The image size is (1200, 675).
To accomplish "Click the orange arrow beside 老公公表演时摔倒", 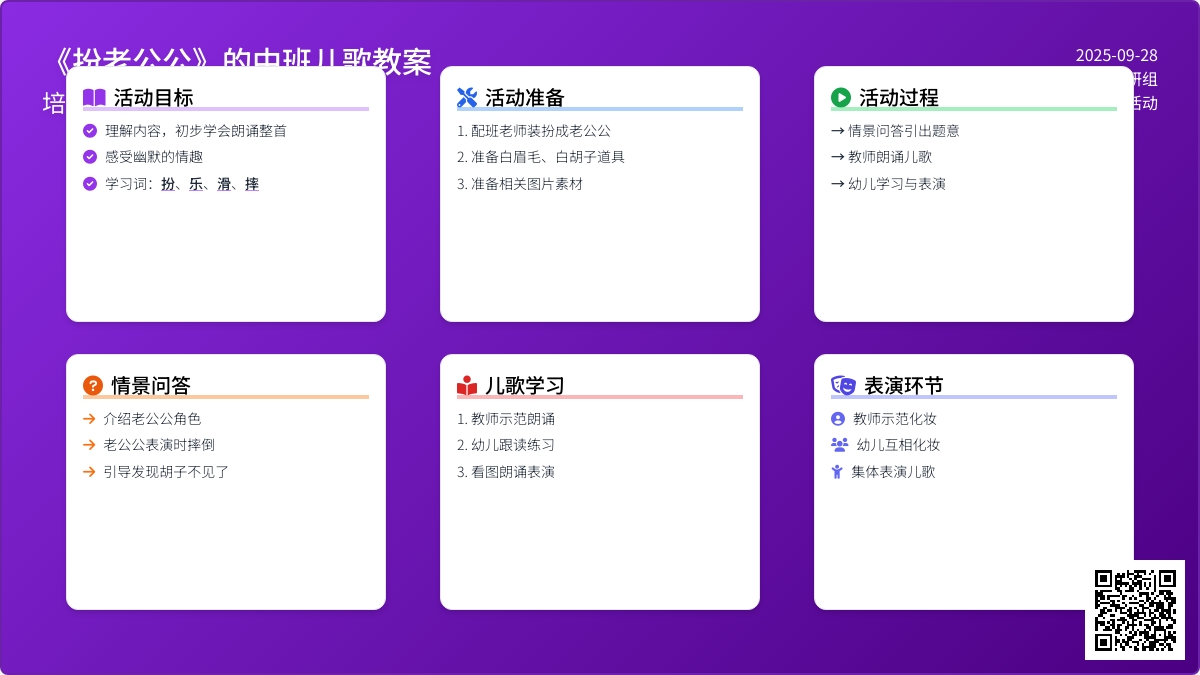I will pyautogui.click(x=90, y=445).
